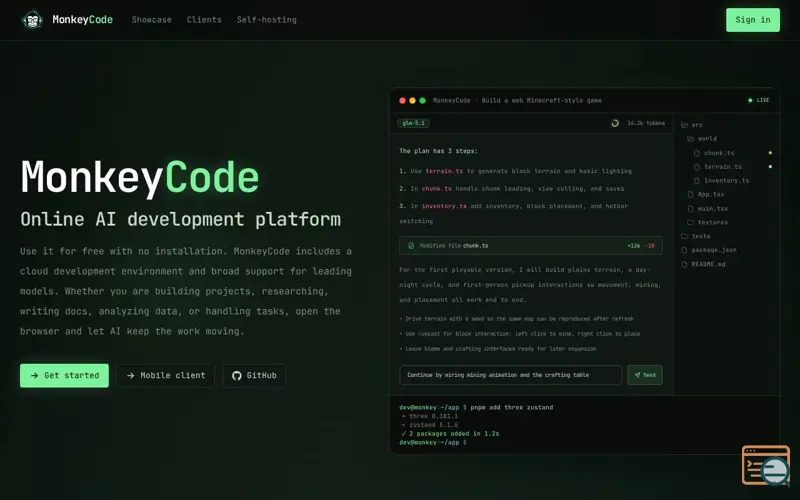This screenshot has height=500, width=800.
Task: Click file icon next to README.md
Action: [x=684, y=264]
